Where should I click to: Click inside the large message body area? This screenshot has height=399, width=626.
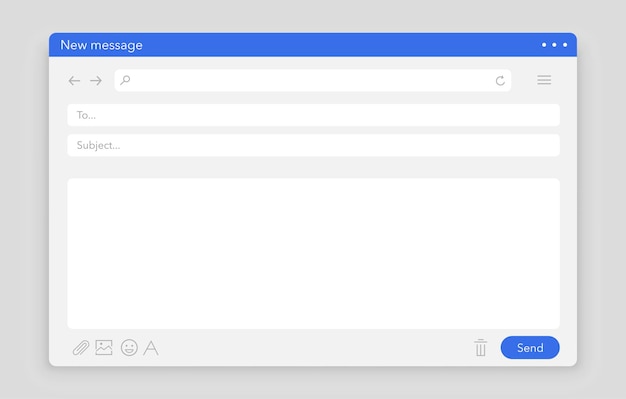(x=313, y=254)
